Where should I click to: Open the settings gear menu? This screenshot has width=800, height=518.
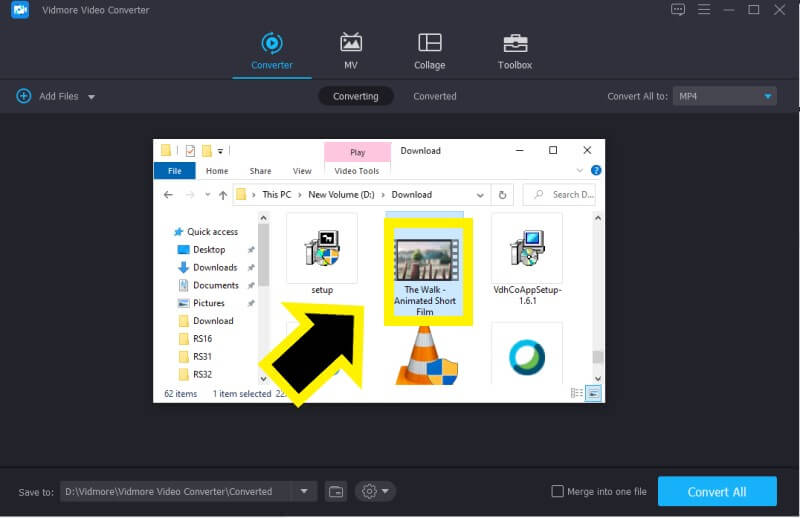coord(375,491)
